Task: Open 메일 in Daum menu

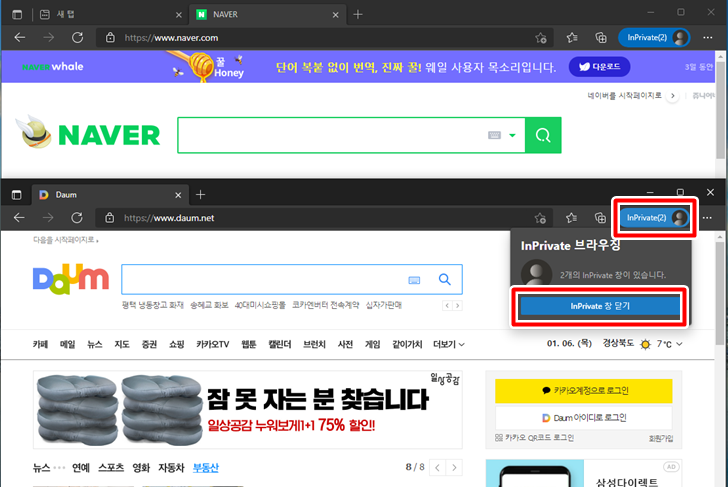Action: click(x=67, y=344)
